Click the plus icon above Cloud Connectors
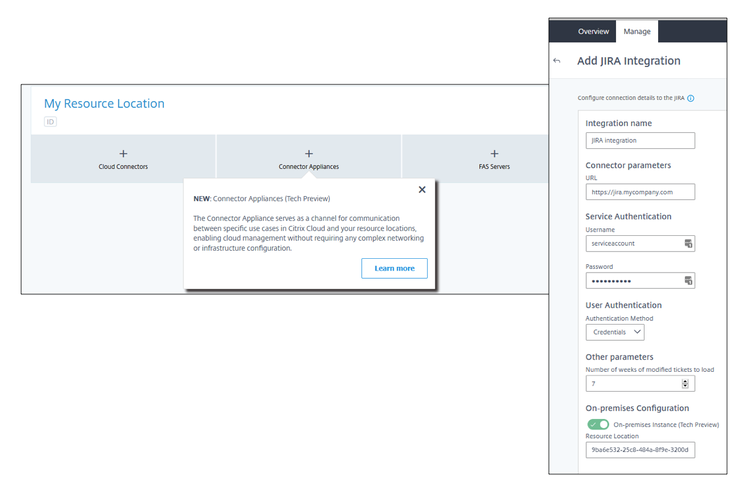 point(123,153)
